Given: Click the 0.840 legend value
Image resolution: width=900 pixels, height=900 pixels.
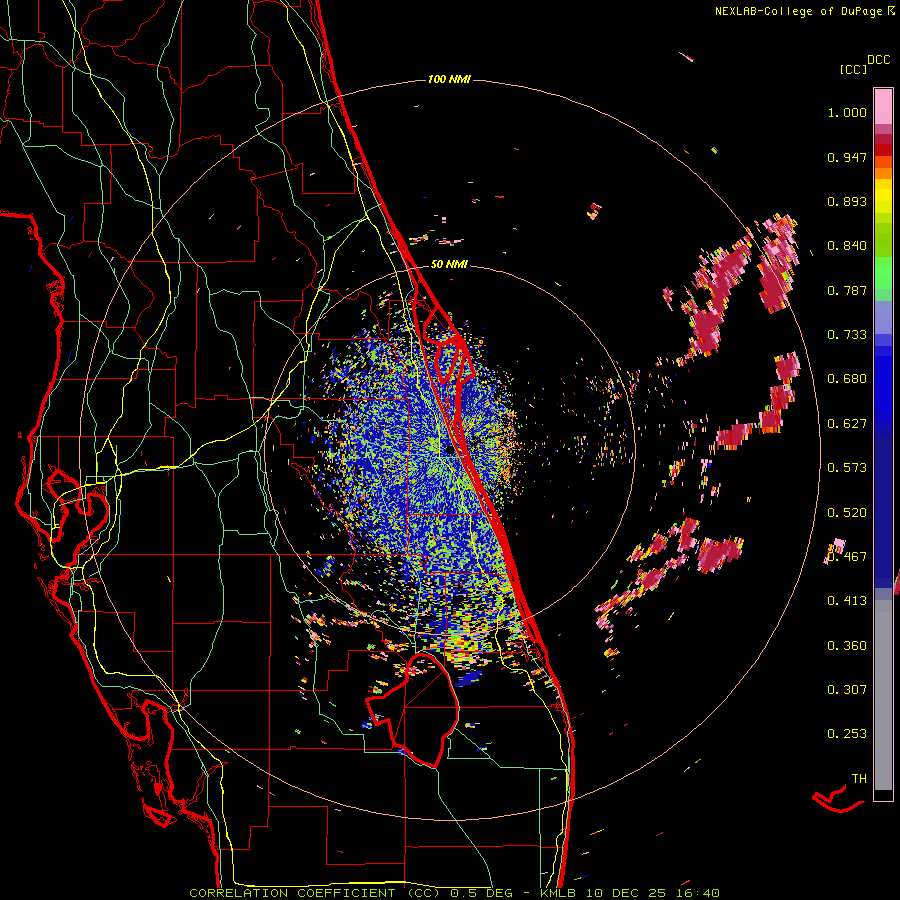Looking at the screenshot, I should (x=847, y=246).
